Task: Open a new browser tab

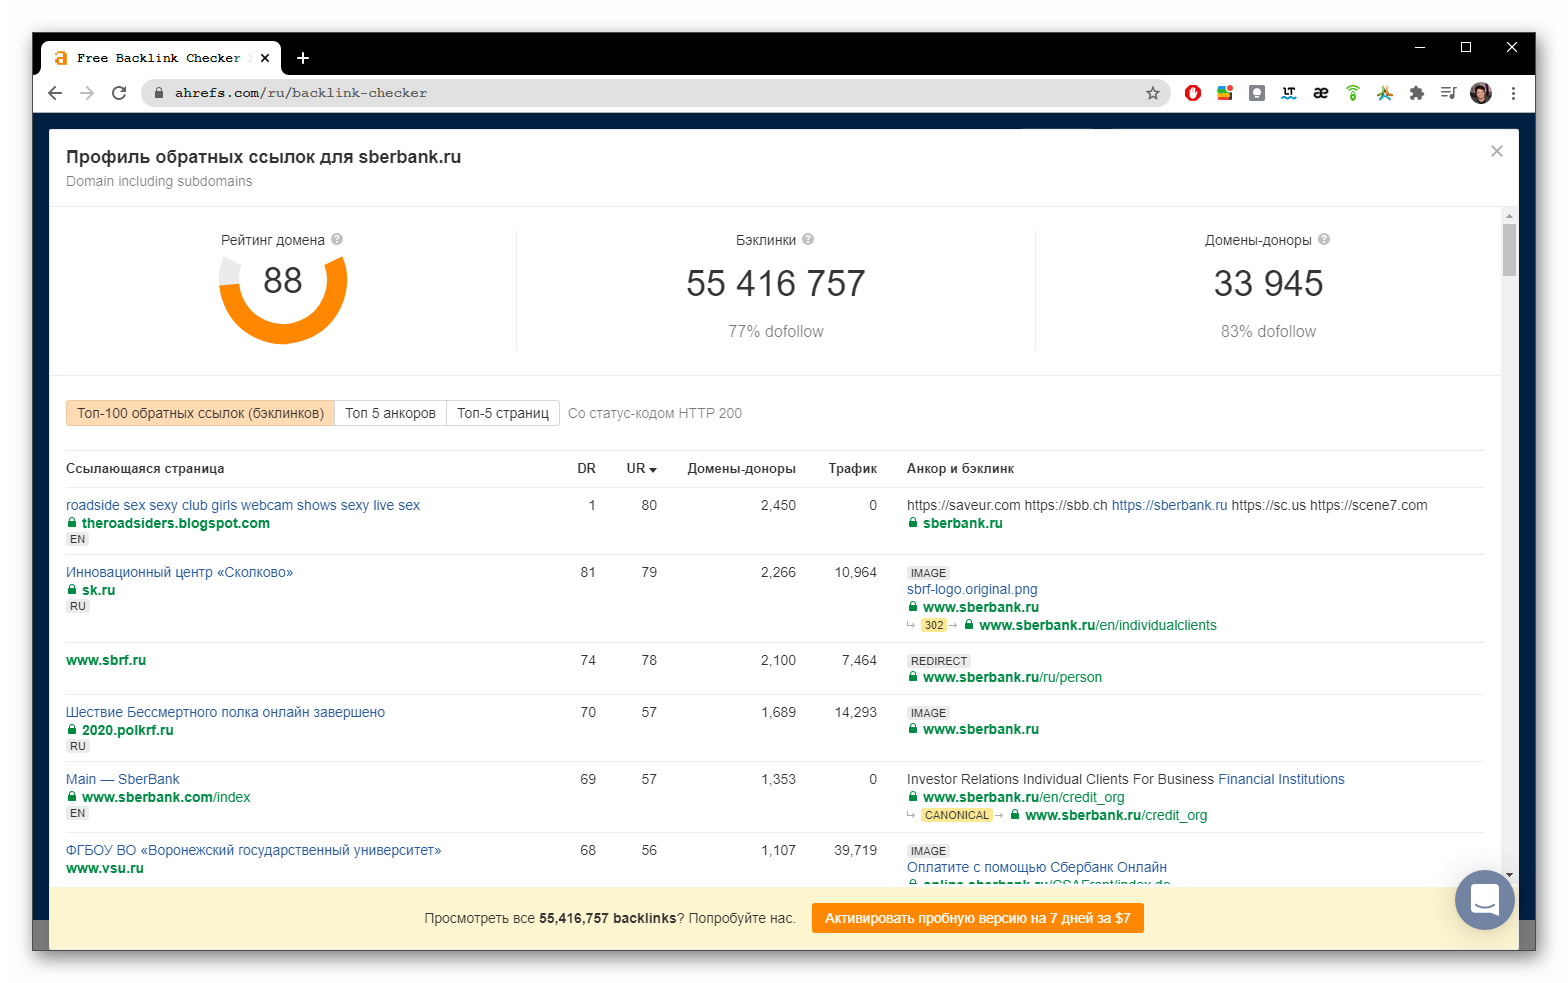Action: coord(303,58)
